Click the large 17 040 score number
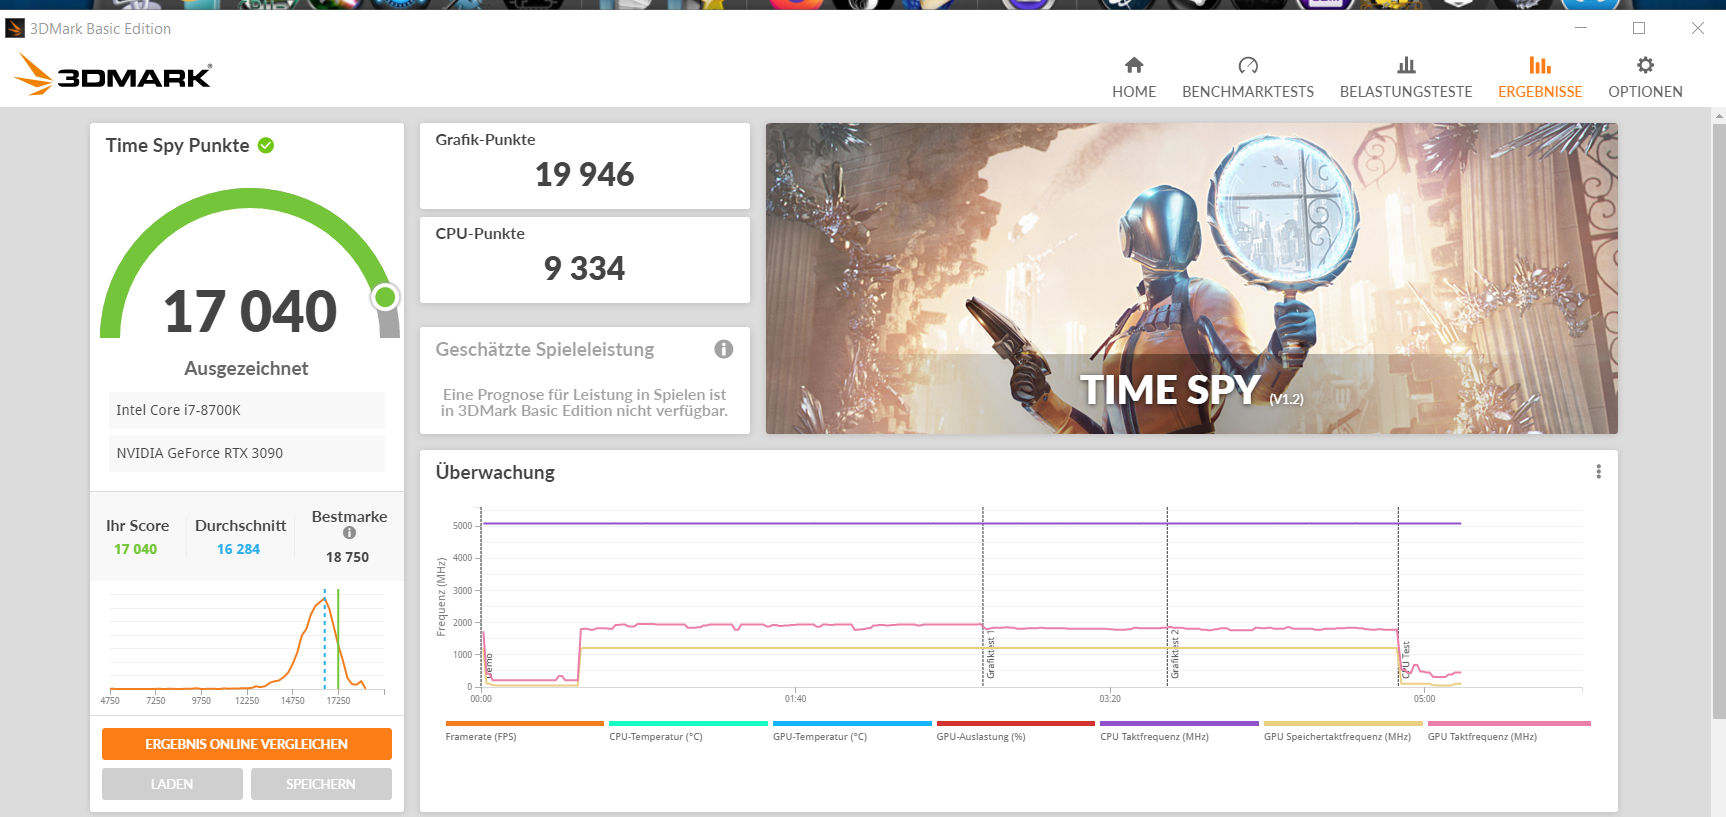 click(x=250, y=311)
